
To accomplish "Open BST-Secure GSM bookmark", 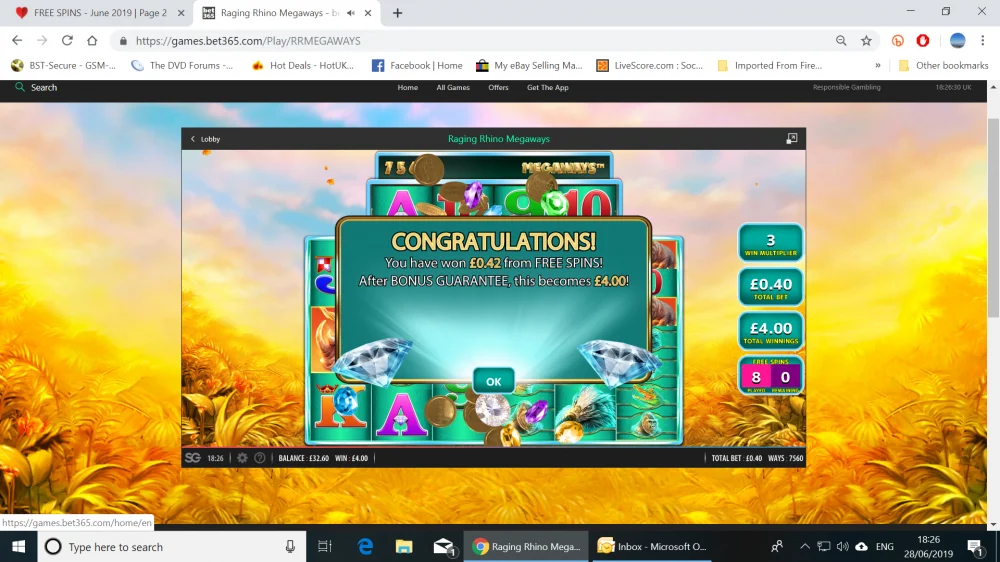I will 63,65.
